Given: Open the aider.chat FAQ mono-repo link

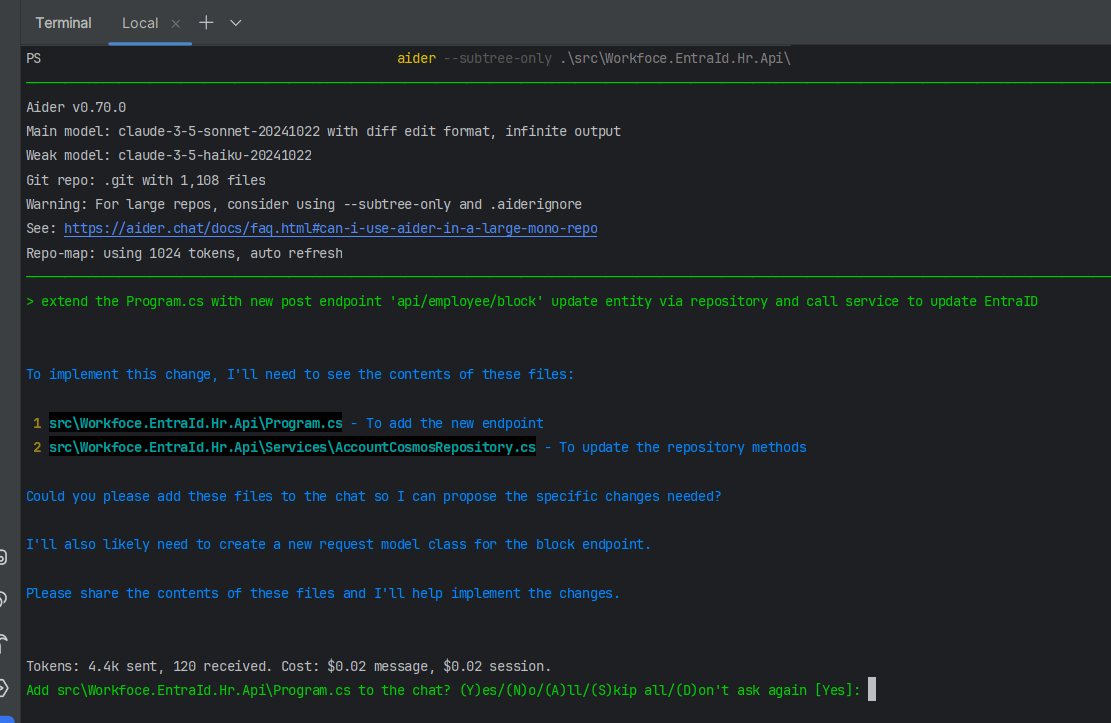Looking at the screenshot, I should click(x=331, y=229).
